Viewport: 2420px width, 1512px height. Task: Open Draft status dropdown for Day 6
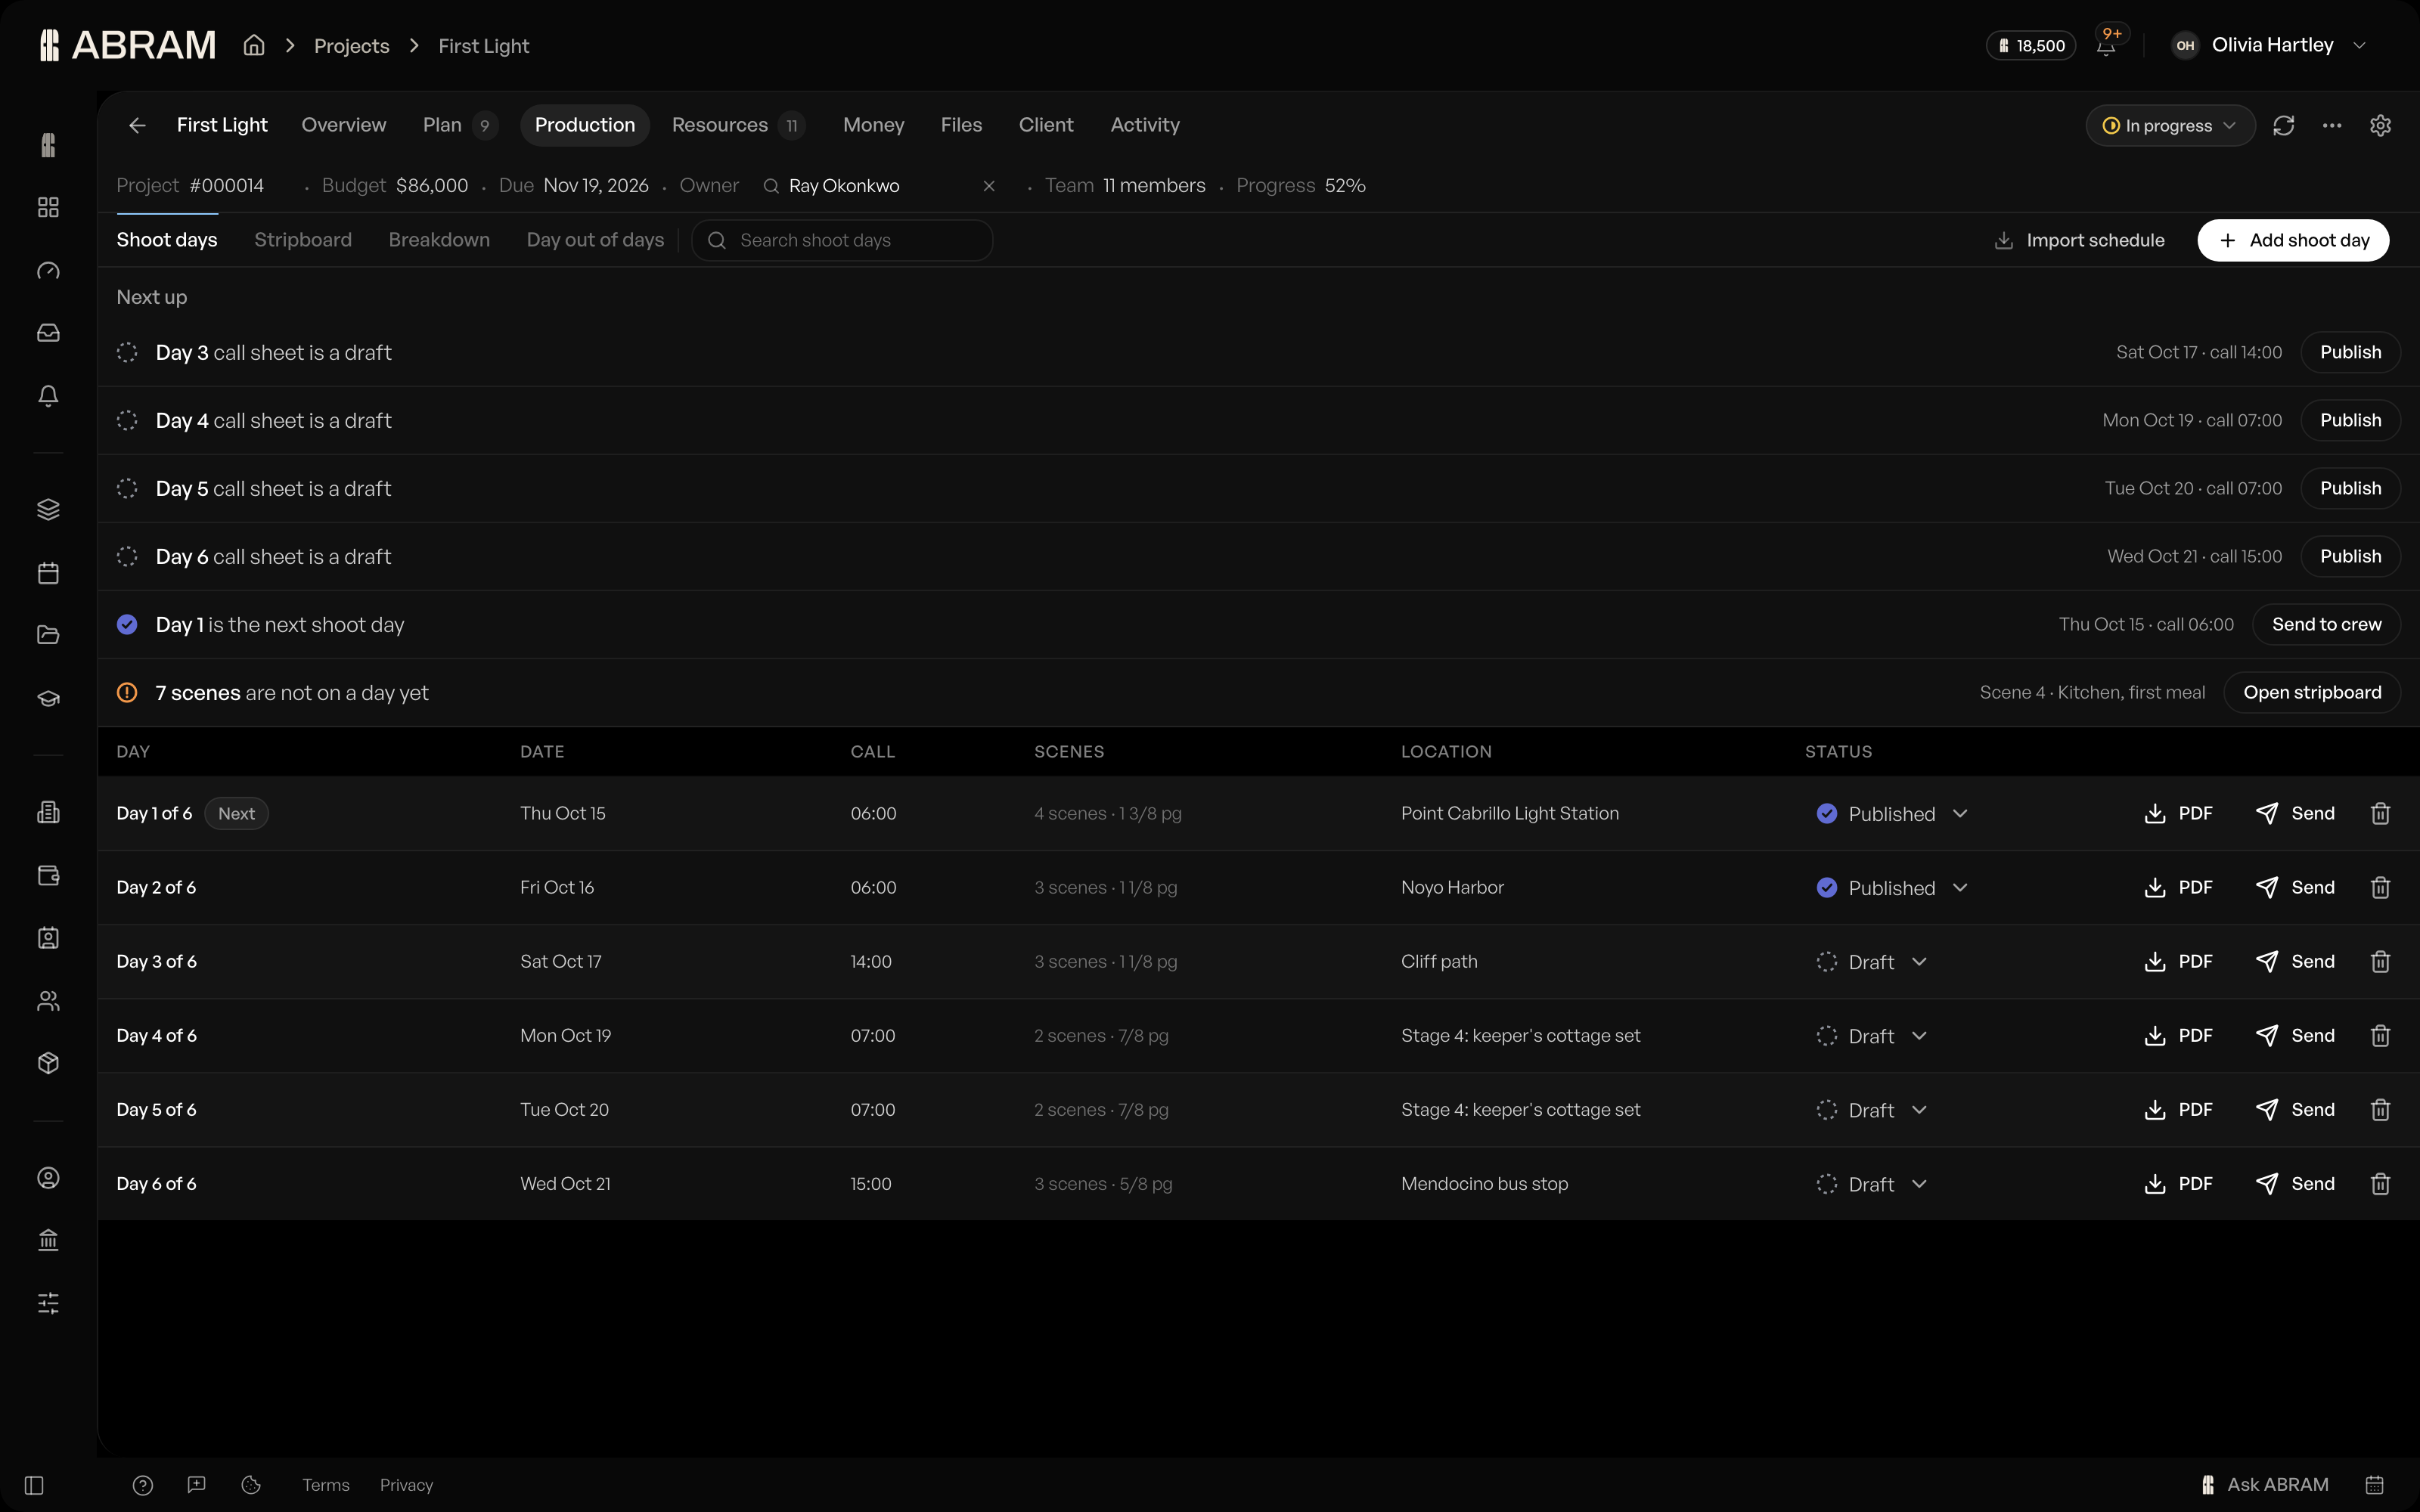pyautogui.click(x=1871, y=1184)
